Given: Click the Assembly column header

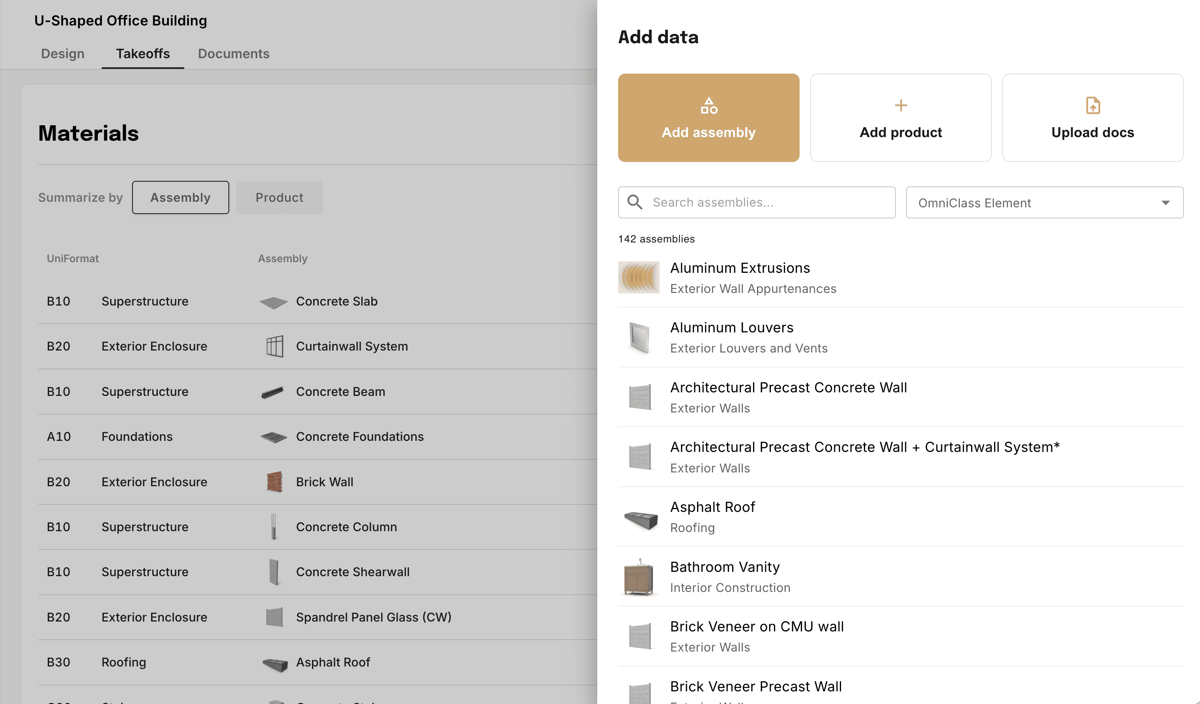Looking at the screenshot, I should pos(282,258).
